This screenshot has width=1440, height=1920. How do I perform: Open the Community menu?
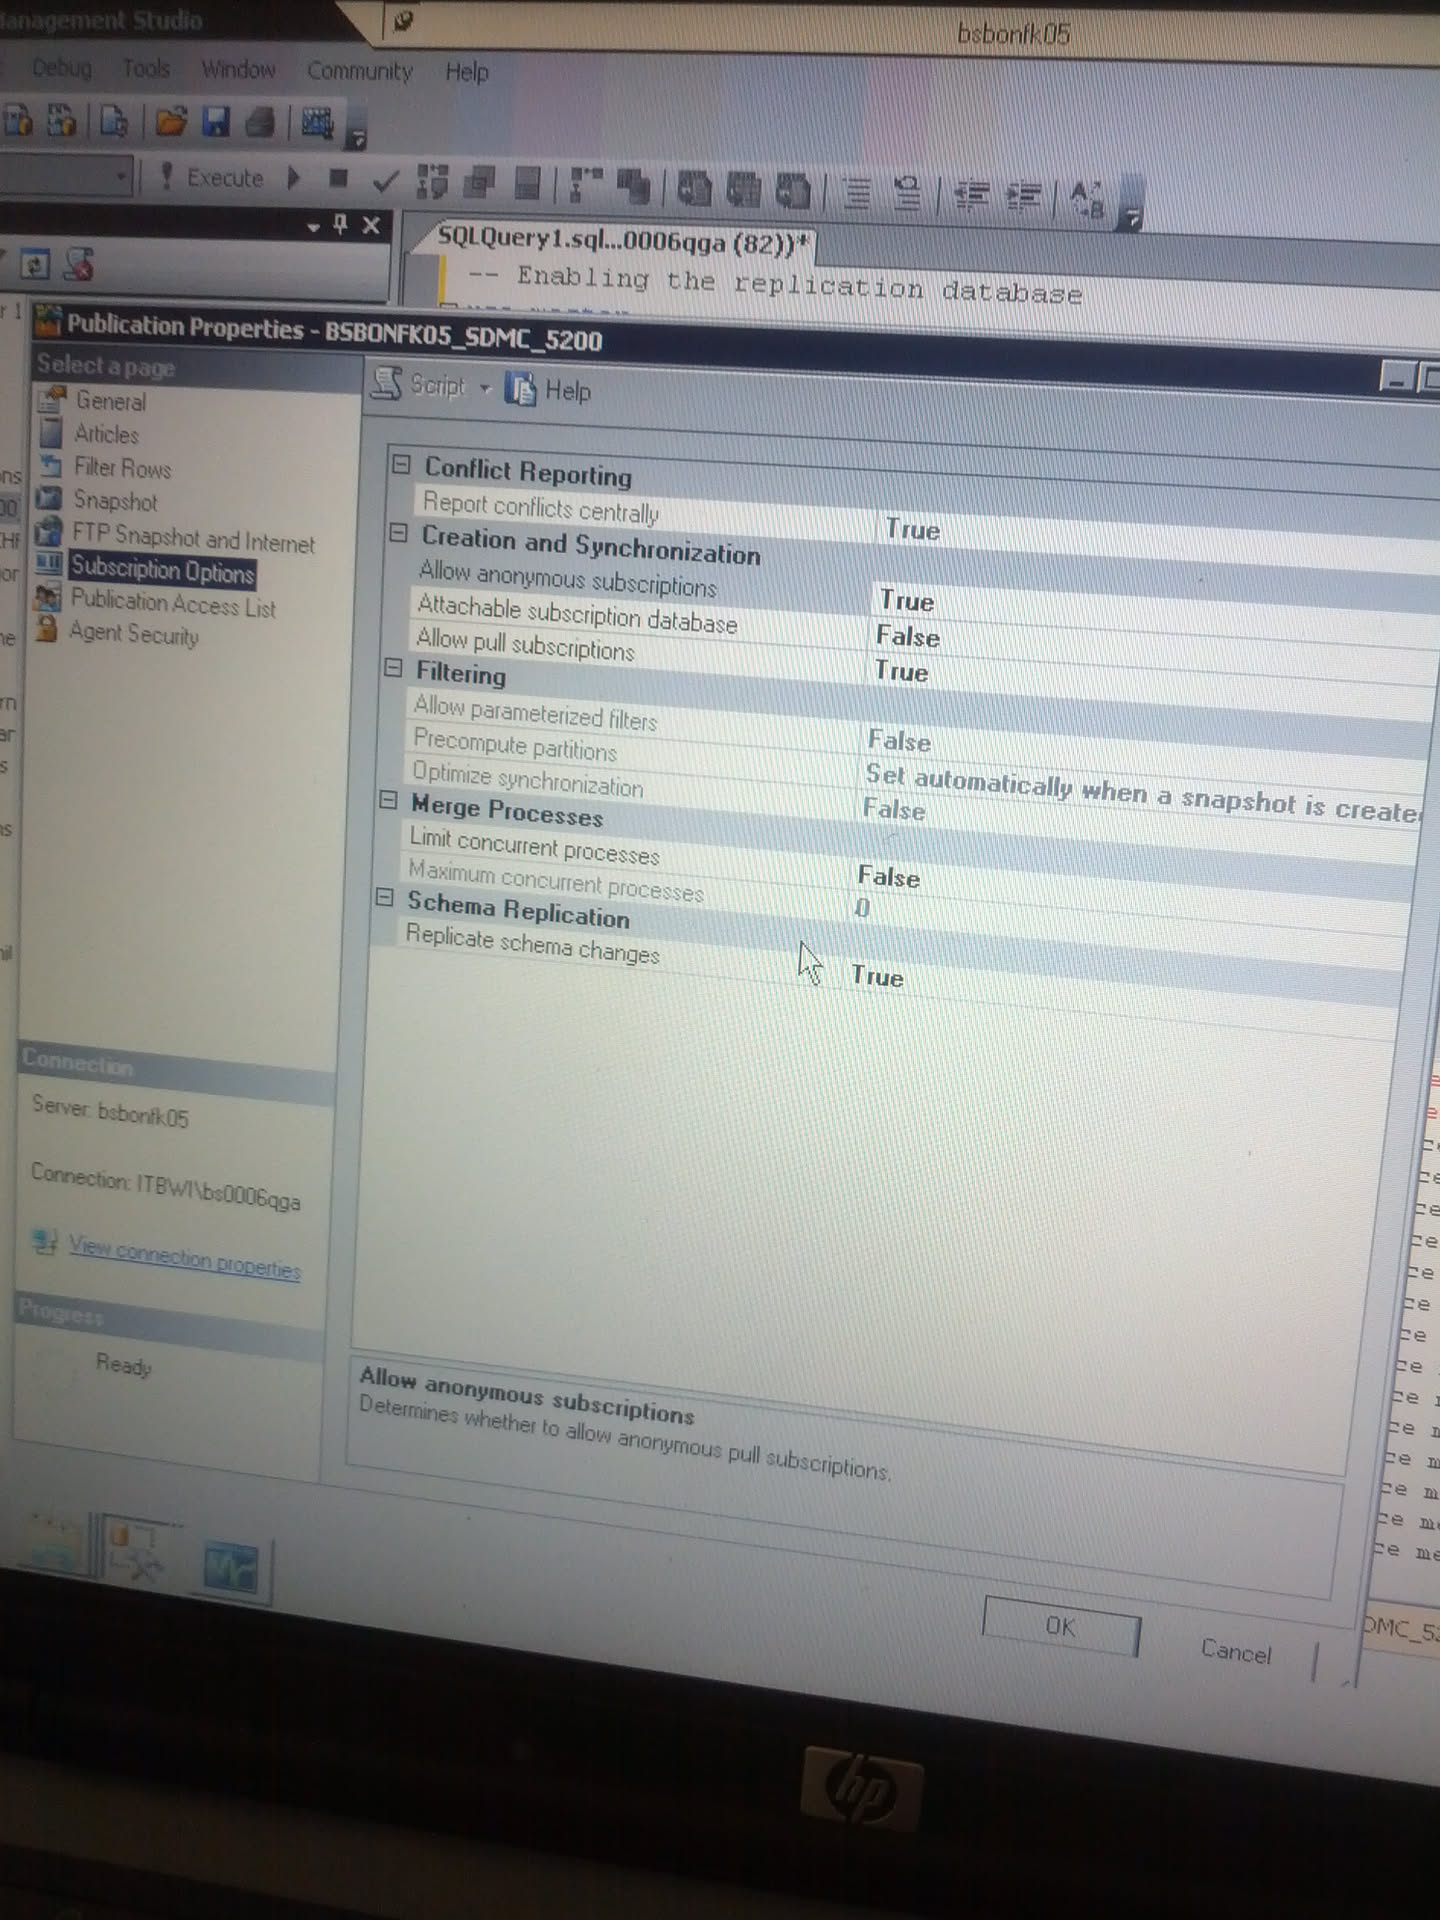(x=359, y=71)
